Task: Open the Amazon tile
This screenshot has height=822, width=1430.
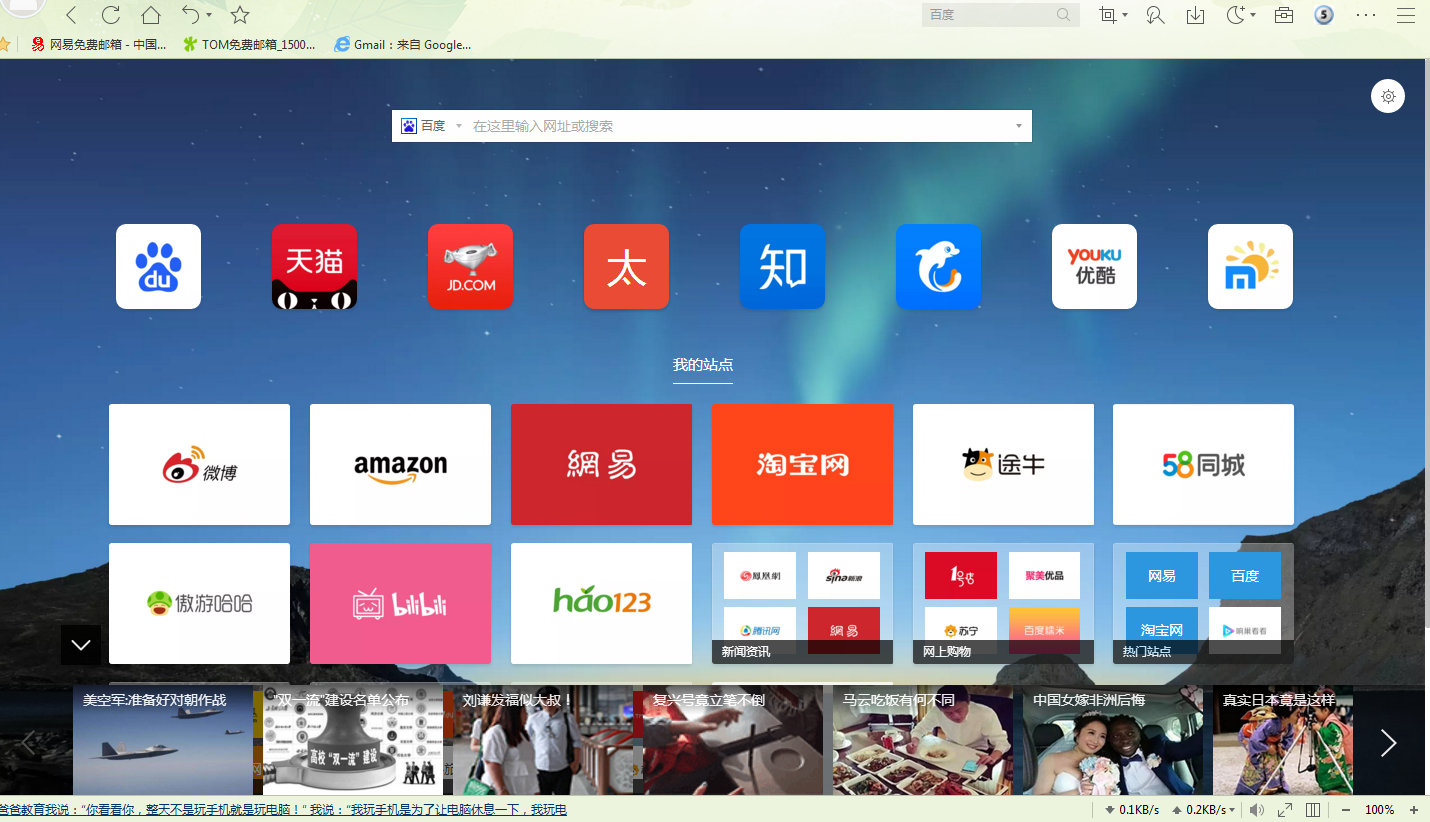Action: [x=400, y=464]
